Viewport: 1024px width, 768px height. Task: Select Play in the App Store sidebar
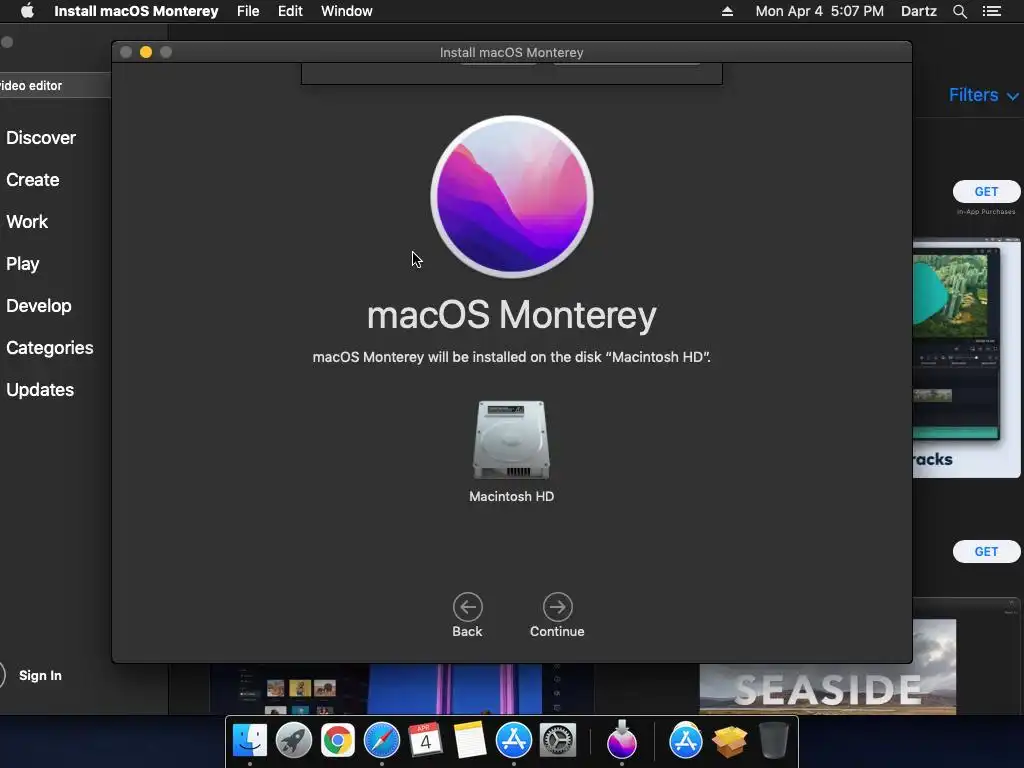(x=23, y=264)
